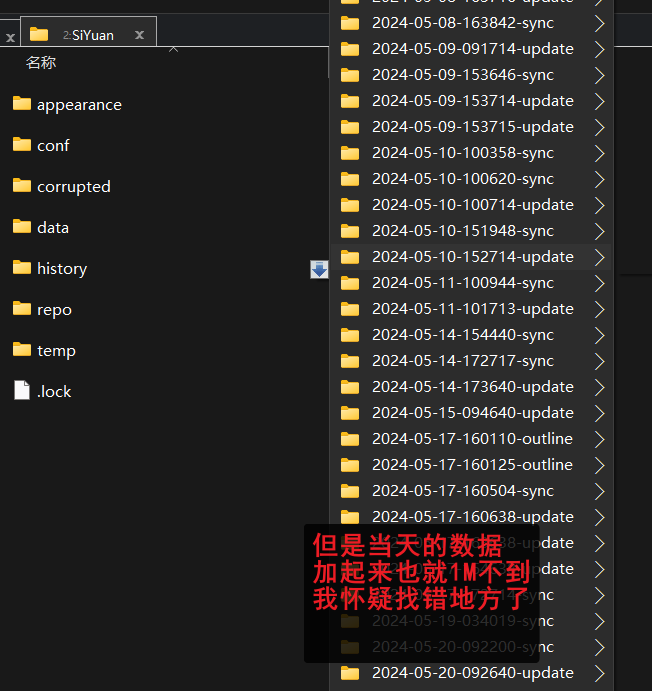Viewport: 652px width, 691px height.
Task: Click folder icon of 2024-05-09-153715-update
Action: (x=350, y=127)
